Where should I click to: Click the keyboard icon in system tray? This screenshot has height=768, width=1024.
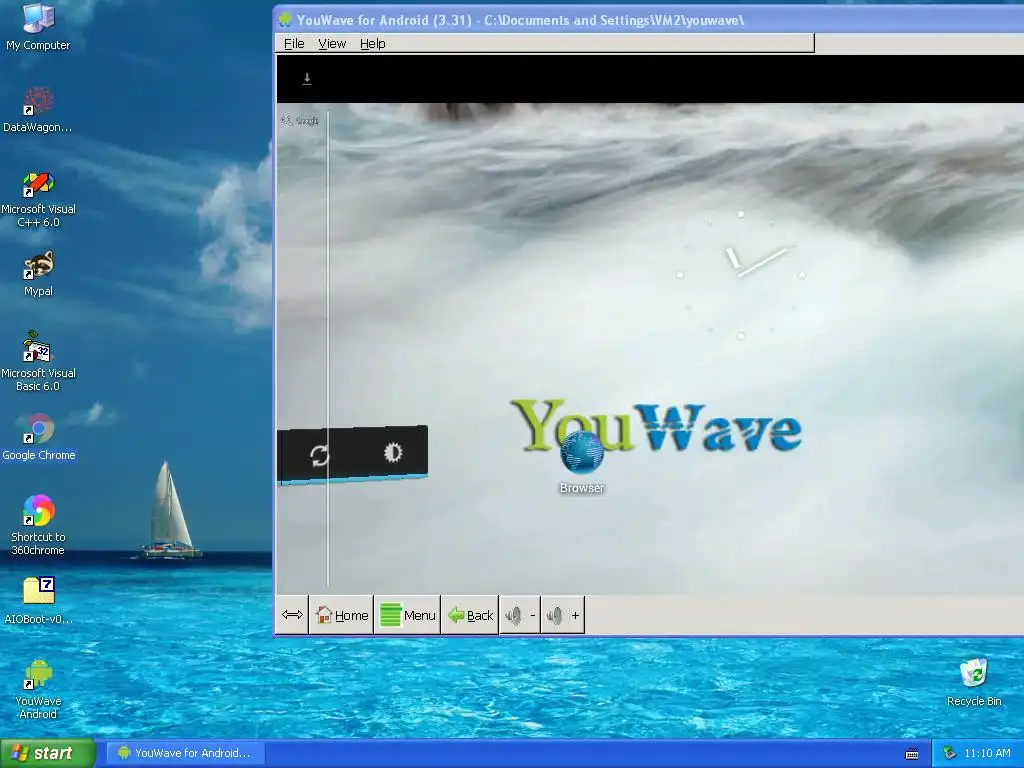pos(912,754)
